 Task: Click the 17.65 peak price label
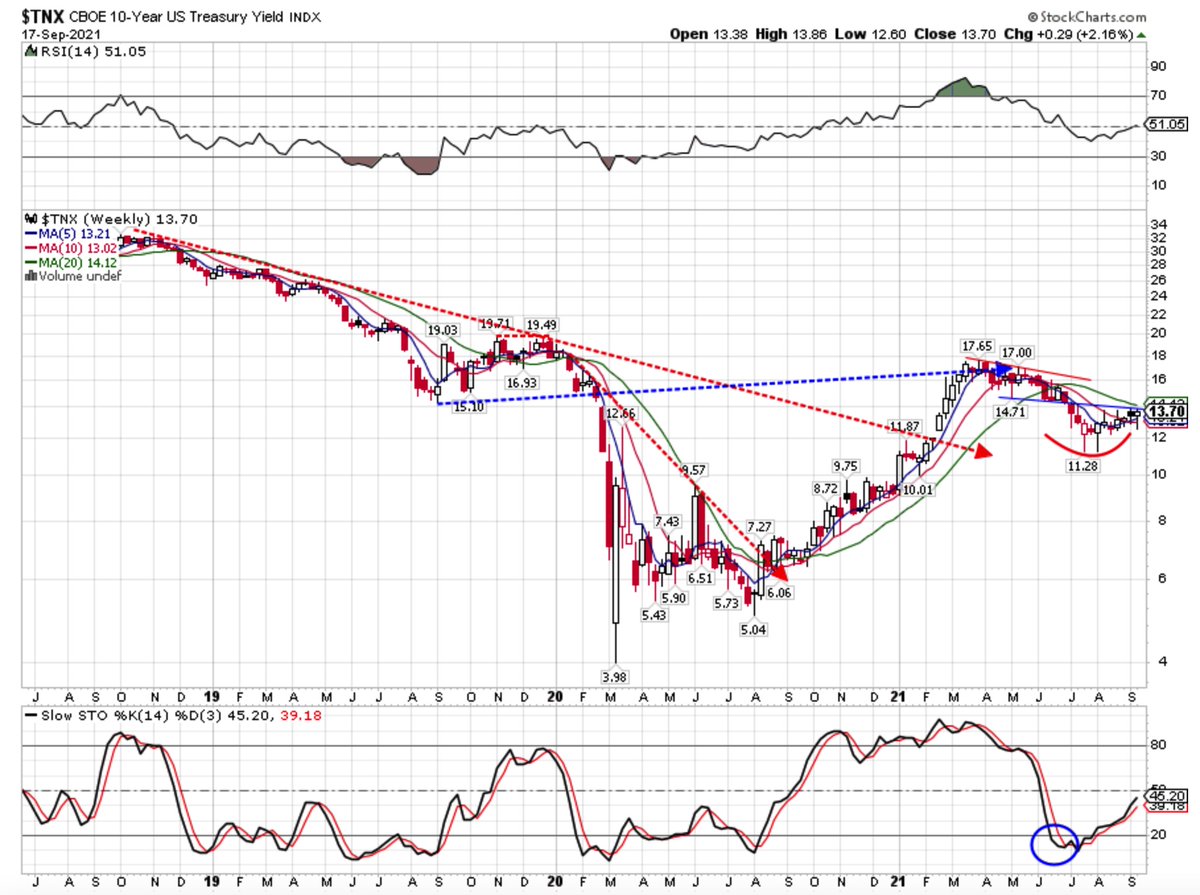[977, 344]
